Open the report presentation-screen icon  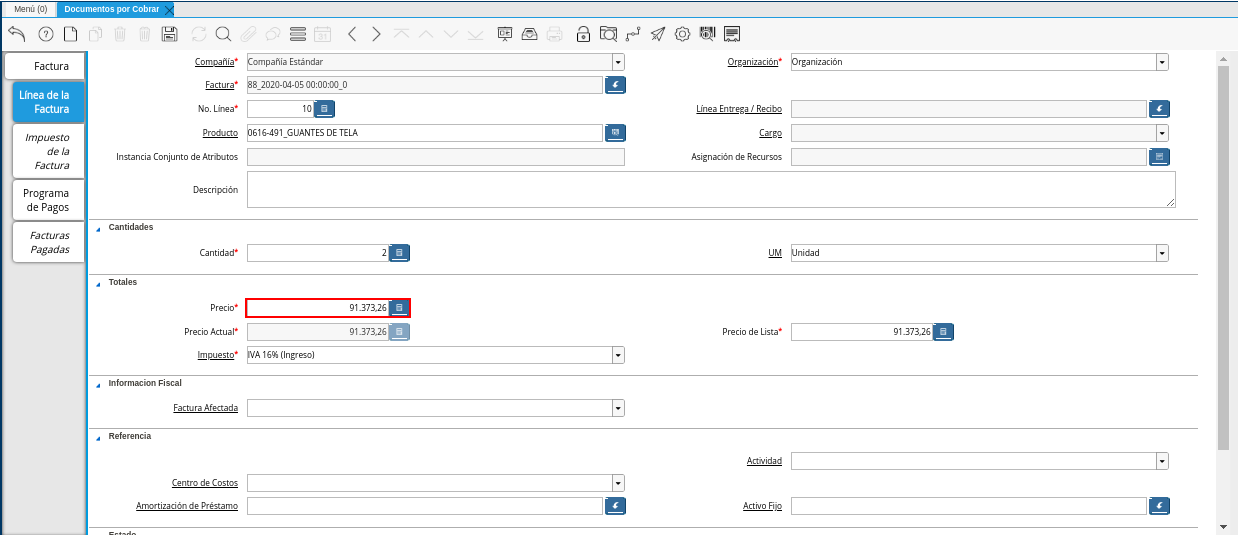tap(505, 34)
